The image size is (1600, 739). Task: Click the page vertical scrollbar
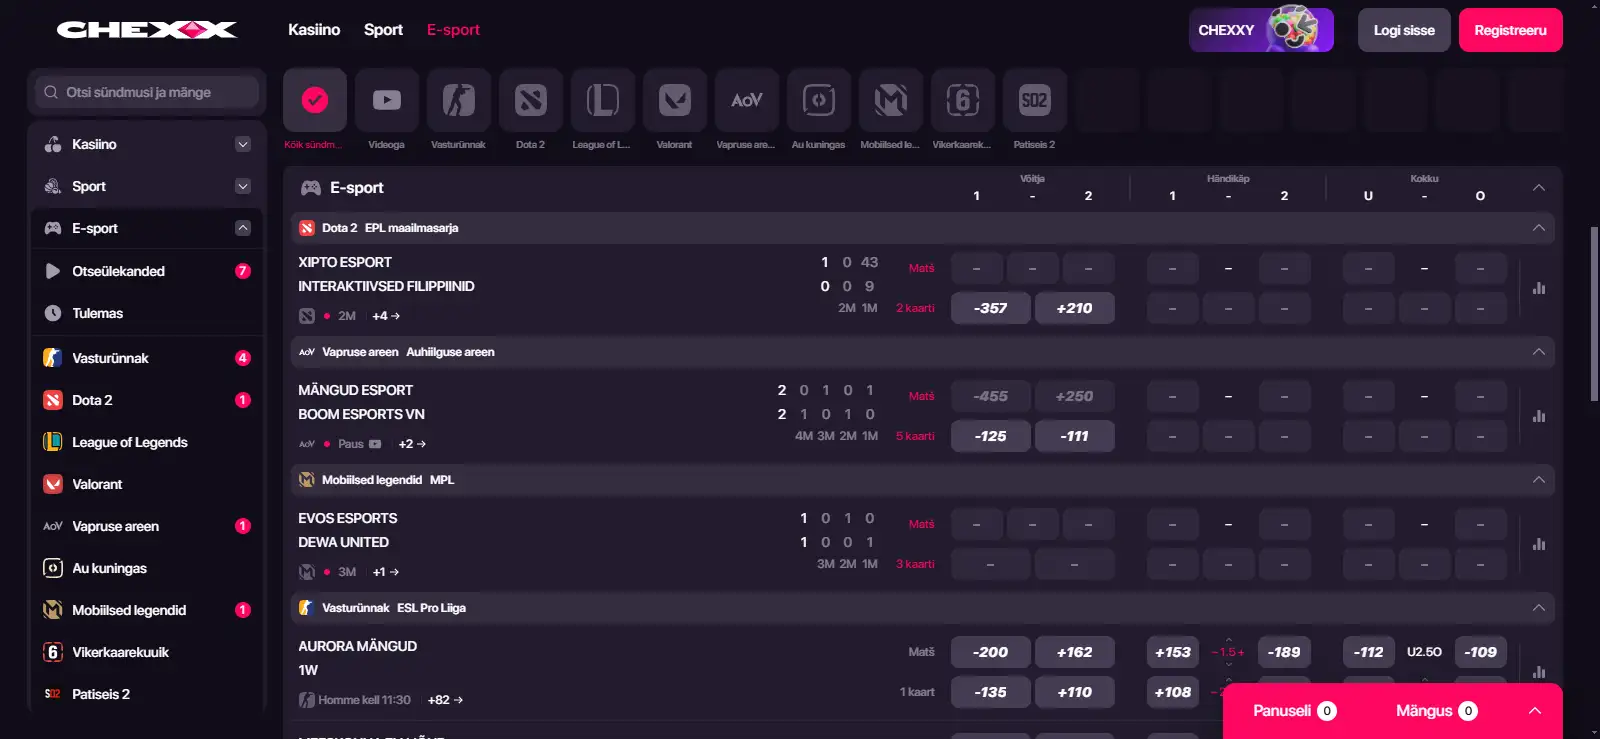[x=1594, y=314]
